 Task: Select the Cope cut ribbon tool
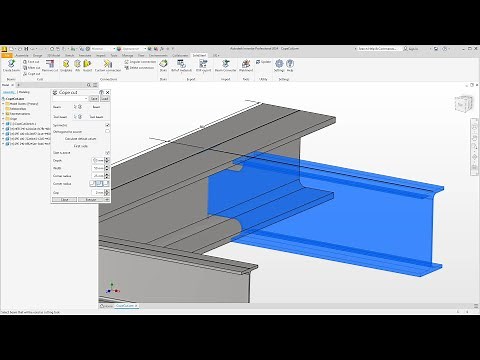32,74
